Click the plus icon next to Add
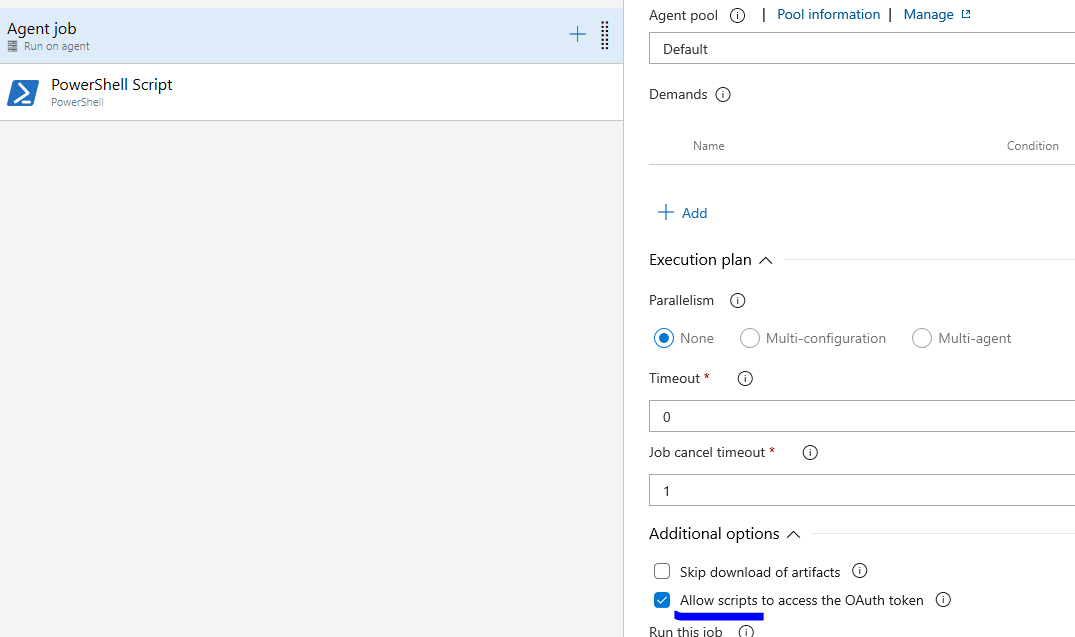The height and width of the screenshot is (637, 1075). [x=665, y=212]
